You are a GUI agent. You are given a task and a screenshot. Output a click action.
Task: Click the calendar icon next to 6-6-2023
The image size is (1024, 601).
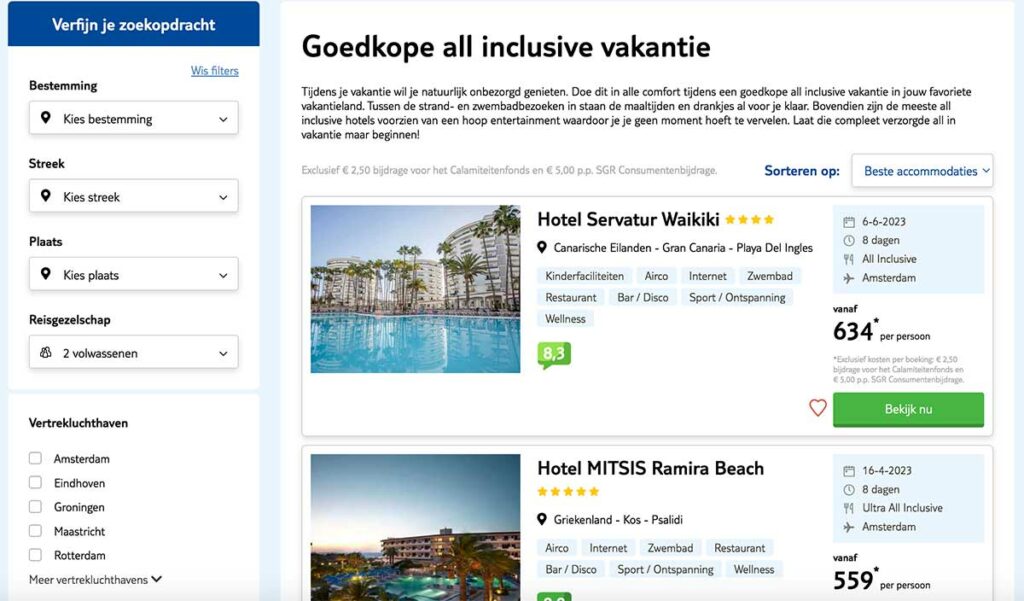(849, 222)
